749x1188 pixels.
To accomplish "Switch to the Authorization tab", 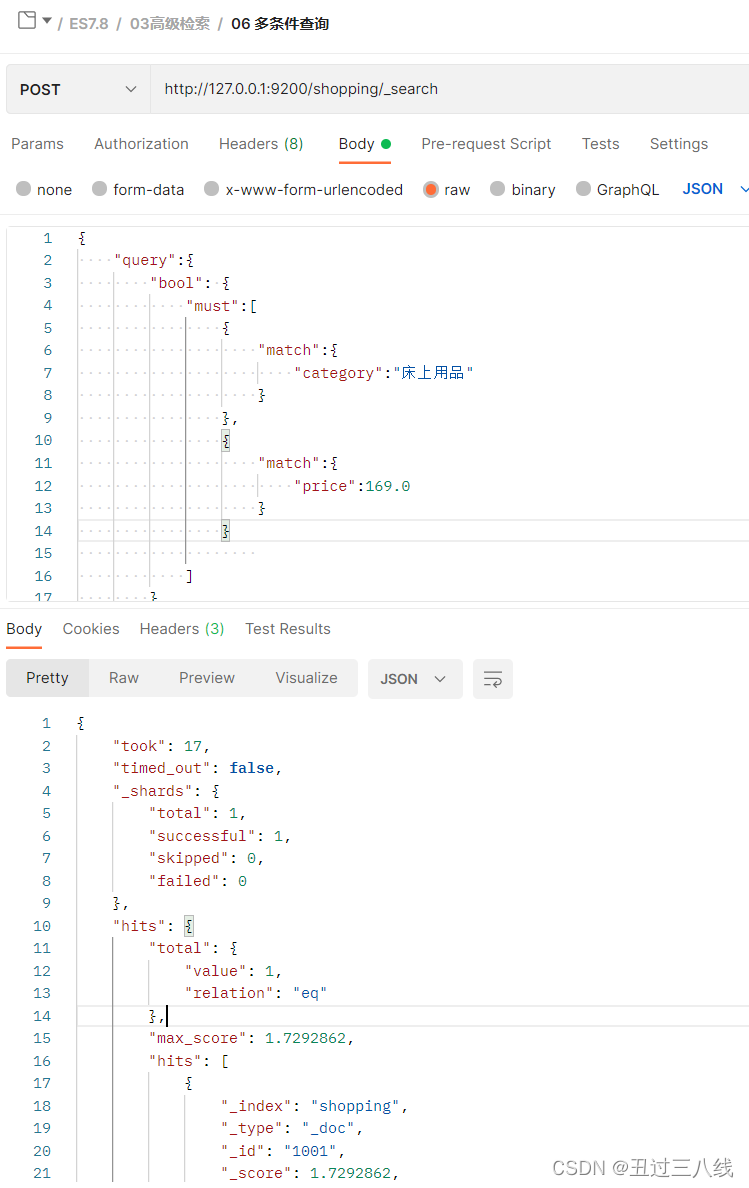I will click(142, 144).
